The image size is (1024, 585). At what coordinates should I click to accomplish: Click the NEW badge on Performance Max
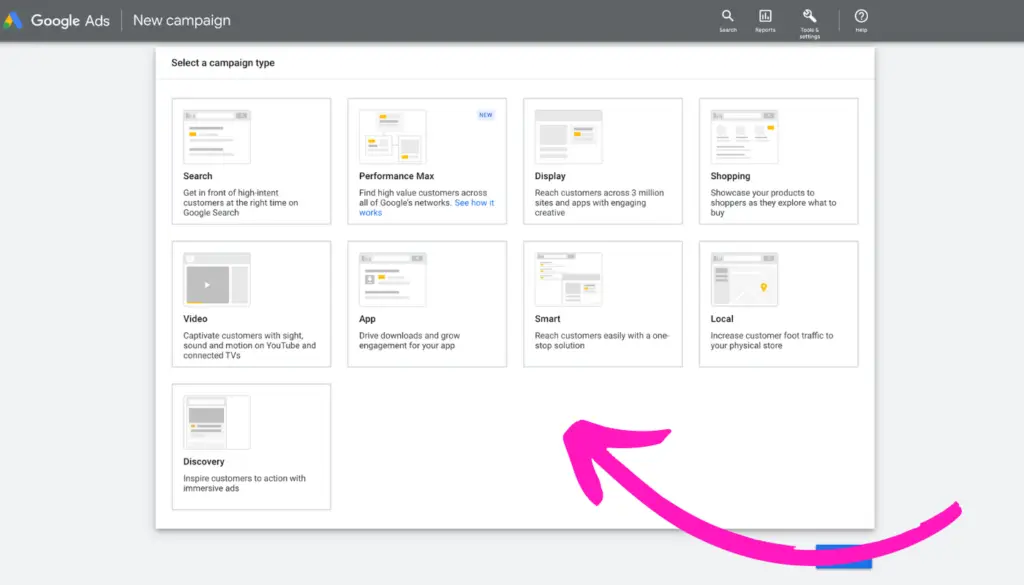point(486,115)
